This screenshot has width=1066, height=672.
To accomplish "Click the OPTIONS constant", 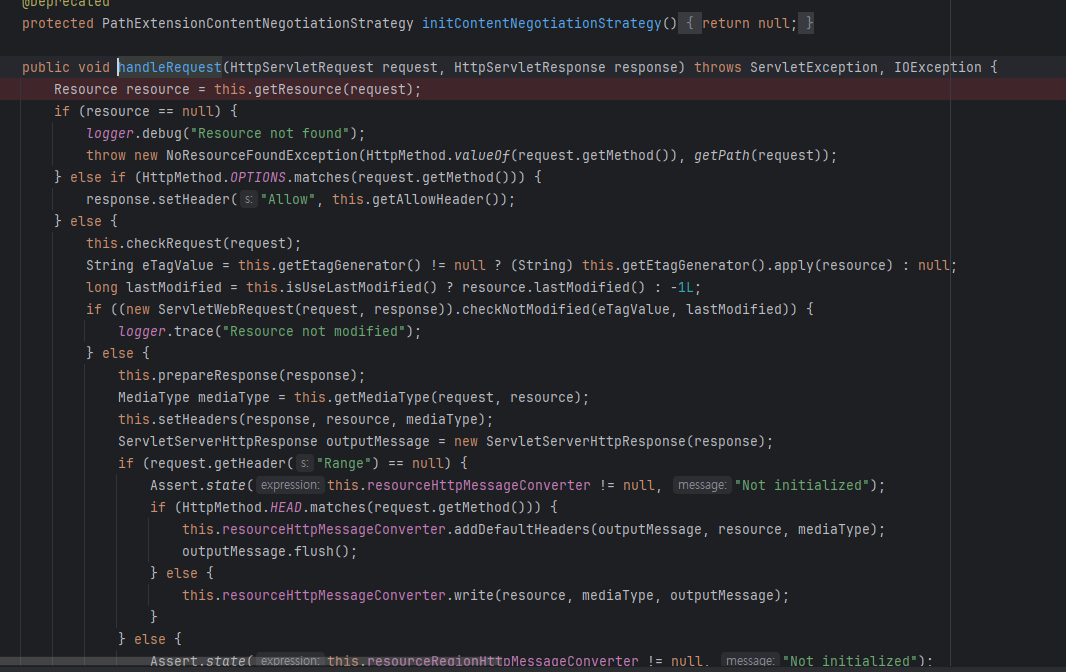I will pos(258,178).
